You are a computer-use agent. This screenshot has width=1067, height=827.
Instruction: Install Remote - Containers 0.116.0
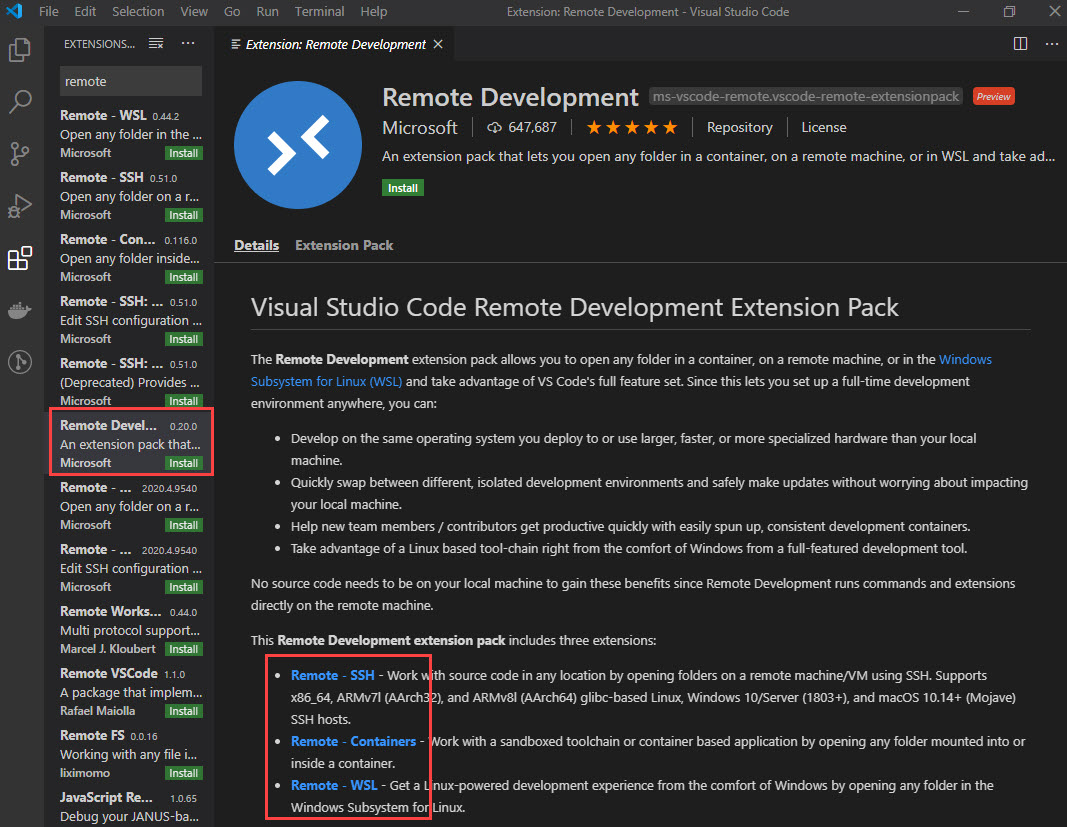pyautogui.click(x=184, y=277)
